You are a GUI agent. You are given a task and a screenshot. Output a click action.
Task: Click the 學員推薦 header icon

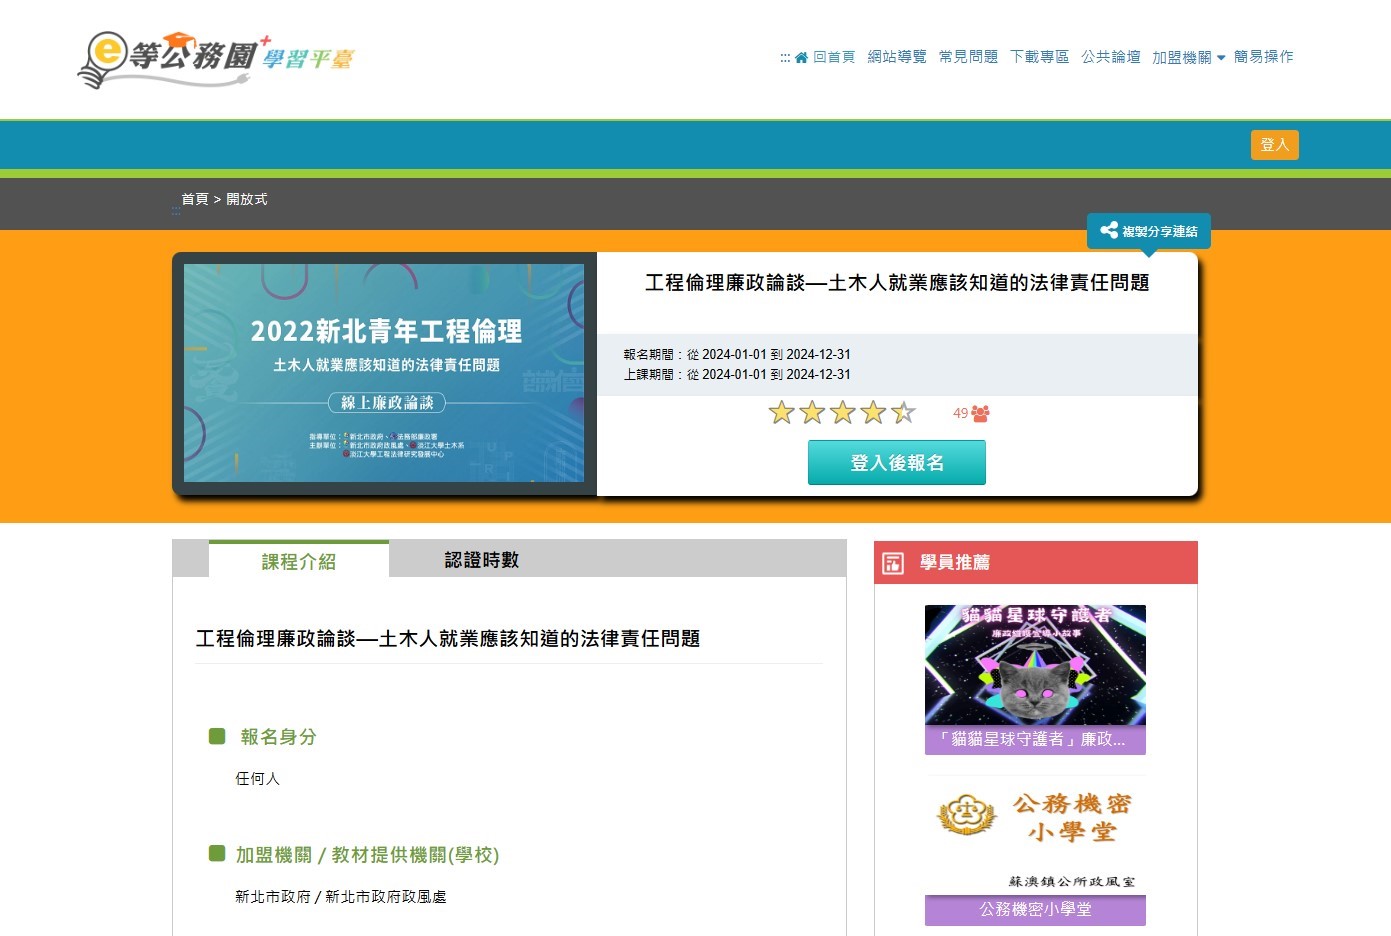click(893, 563)
